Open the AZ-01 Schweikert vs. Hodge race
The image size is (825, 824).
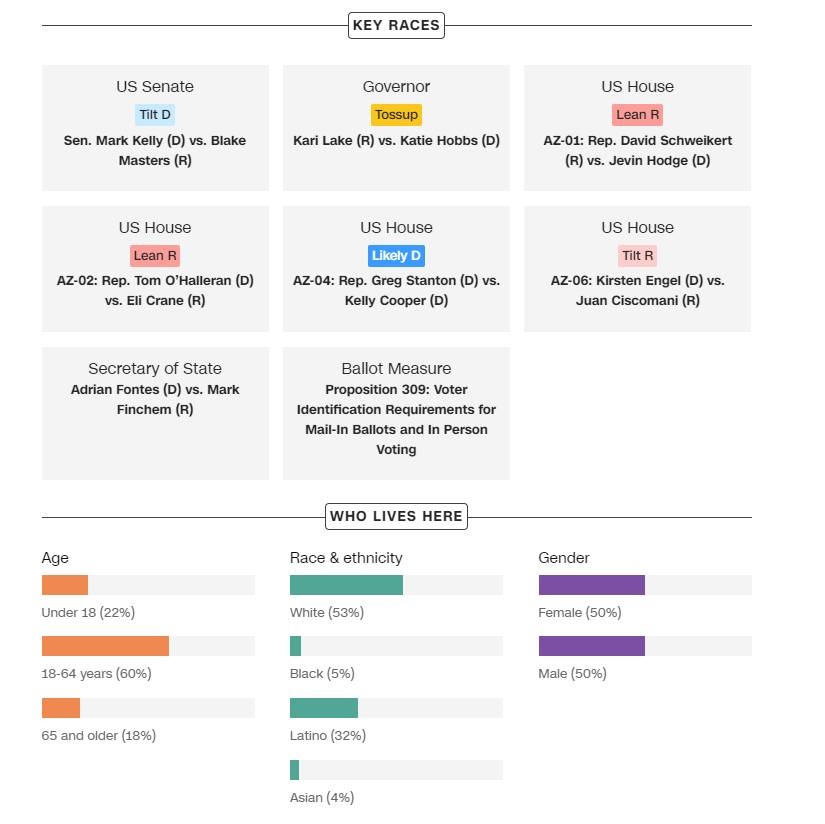point(637,150)
